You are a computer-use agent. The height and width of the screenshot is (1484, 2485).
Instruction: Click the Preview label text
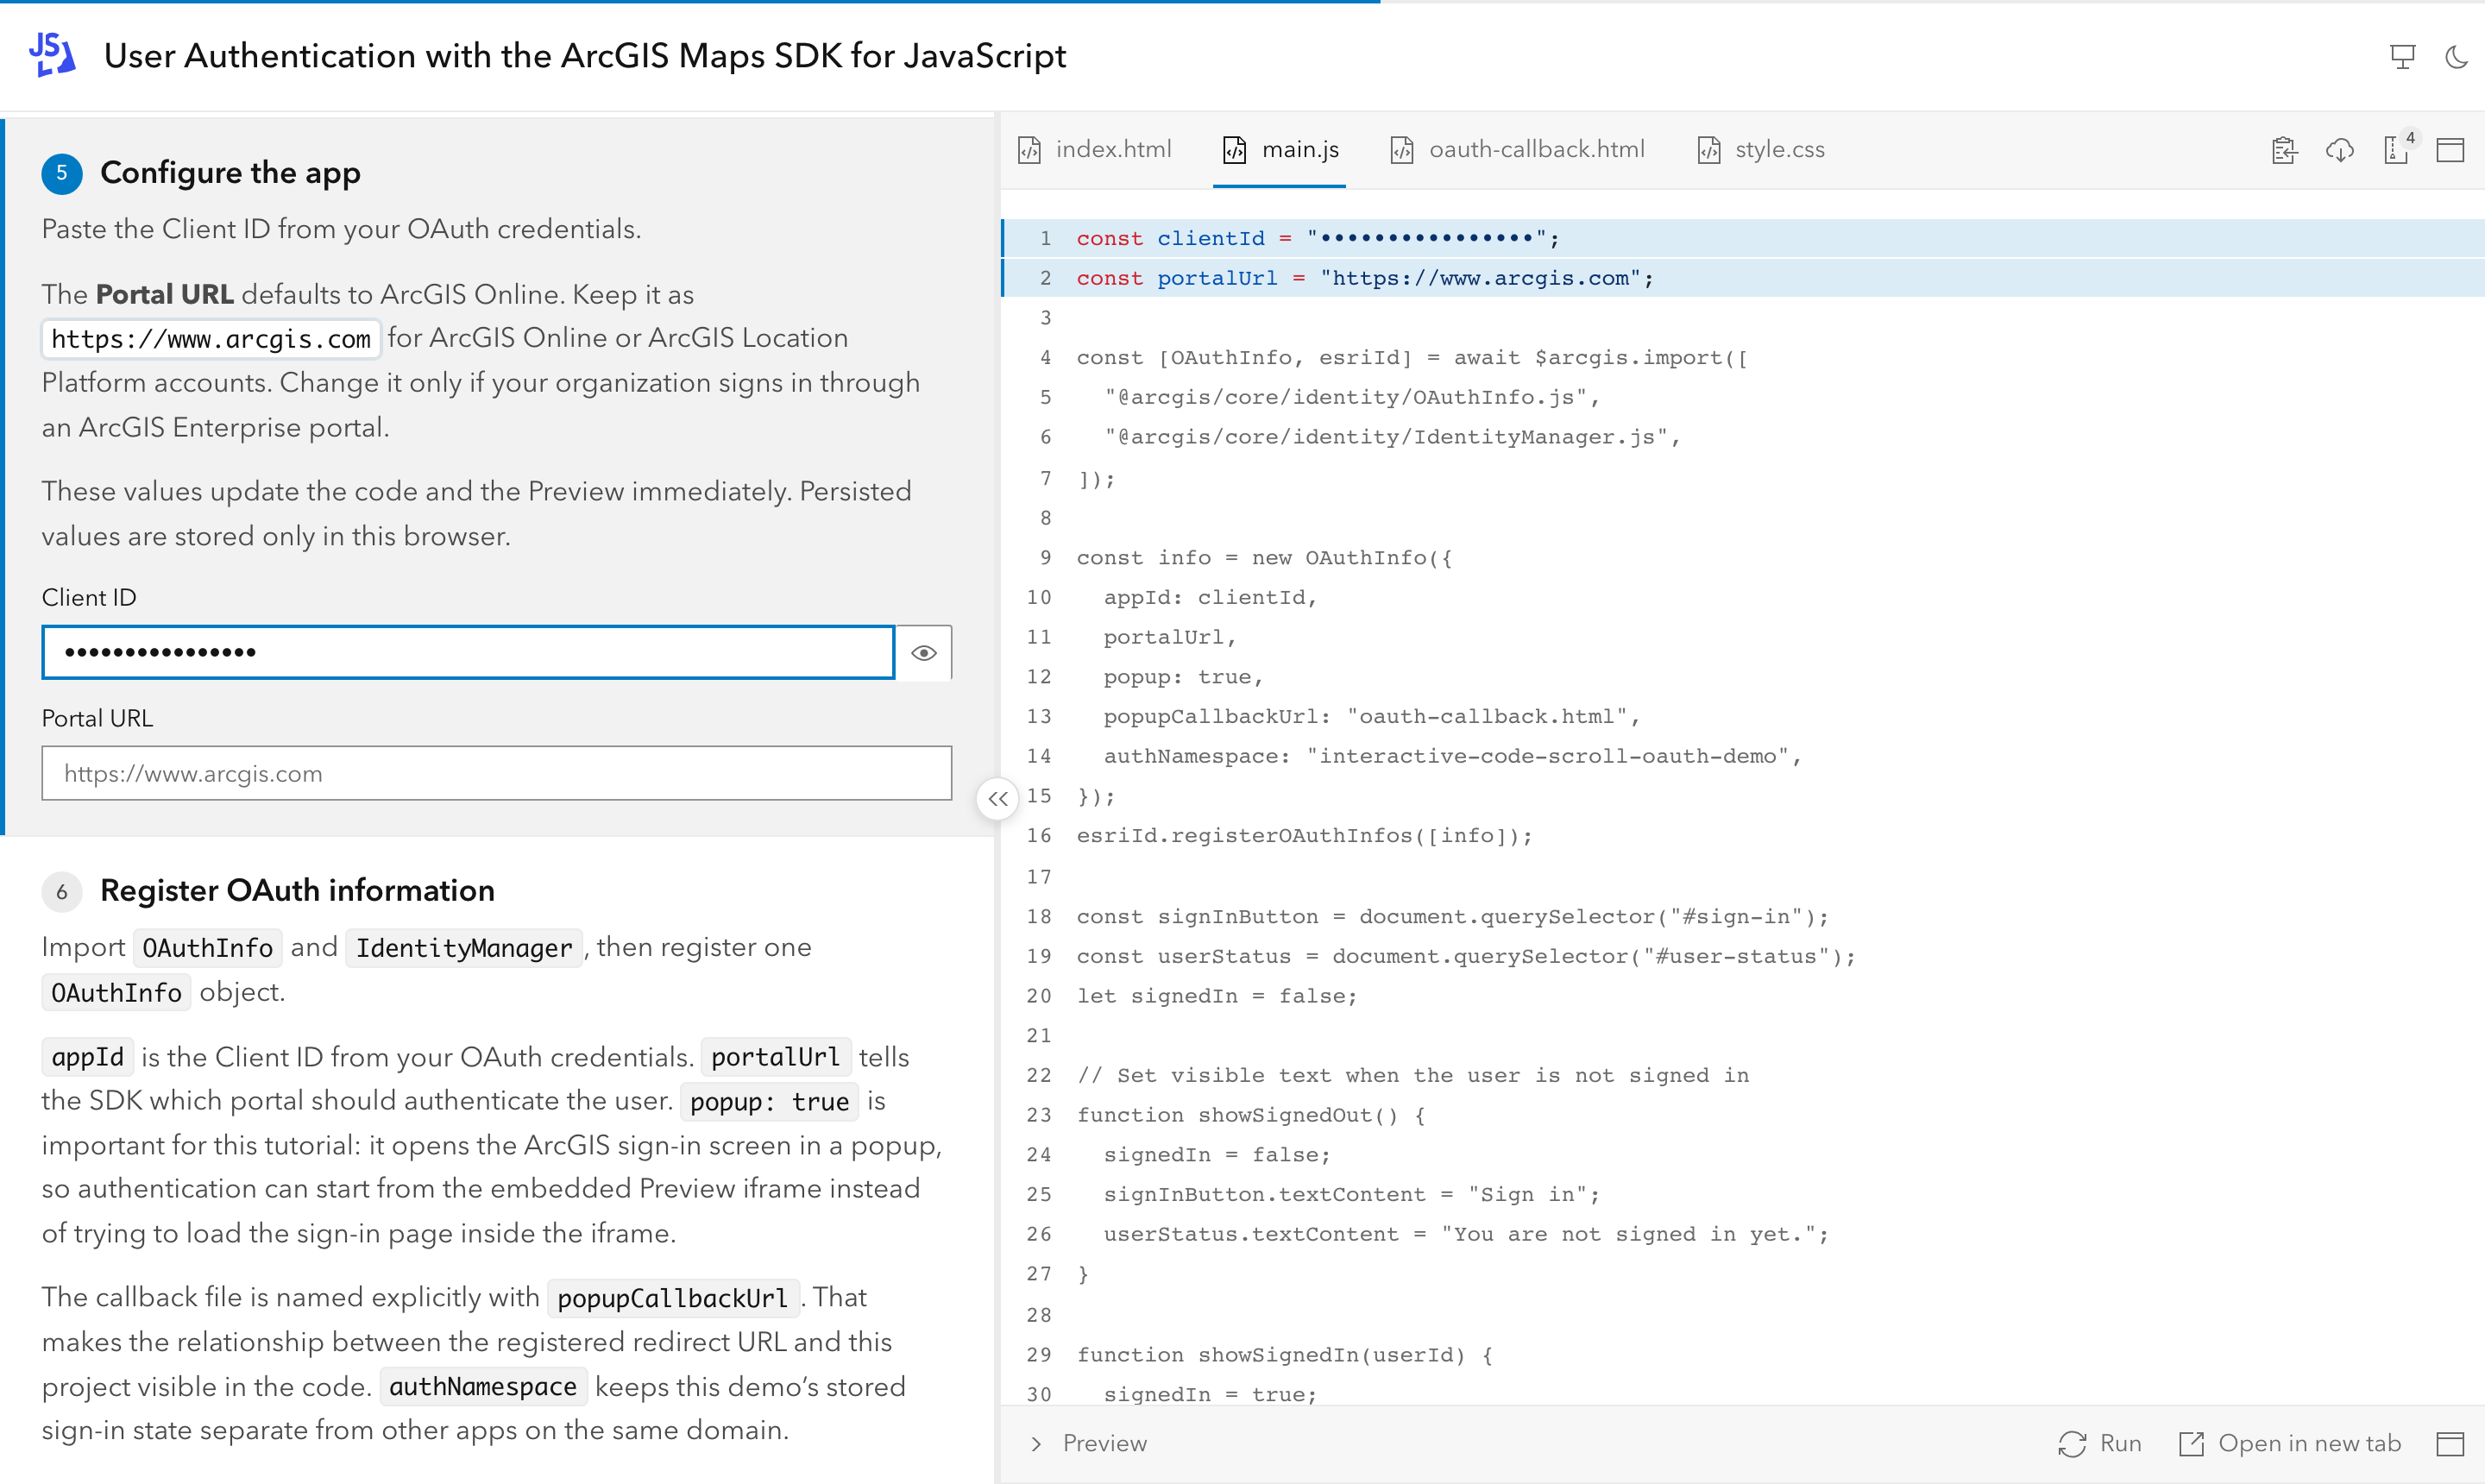point(1104,1443)
